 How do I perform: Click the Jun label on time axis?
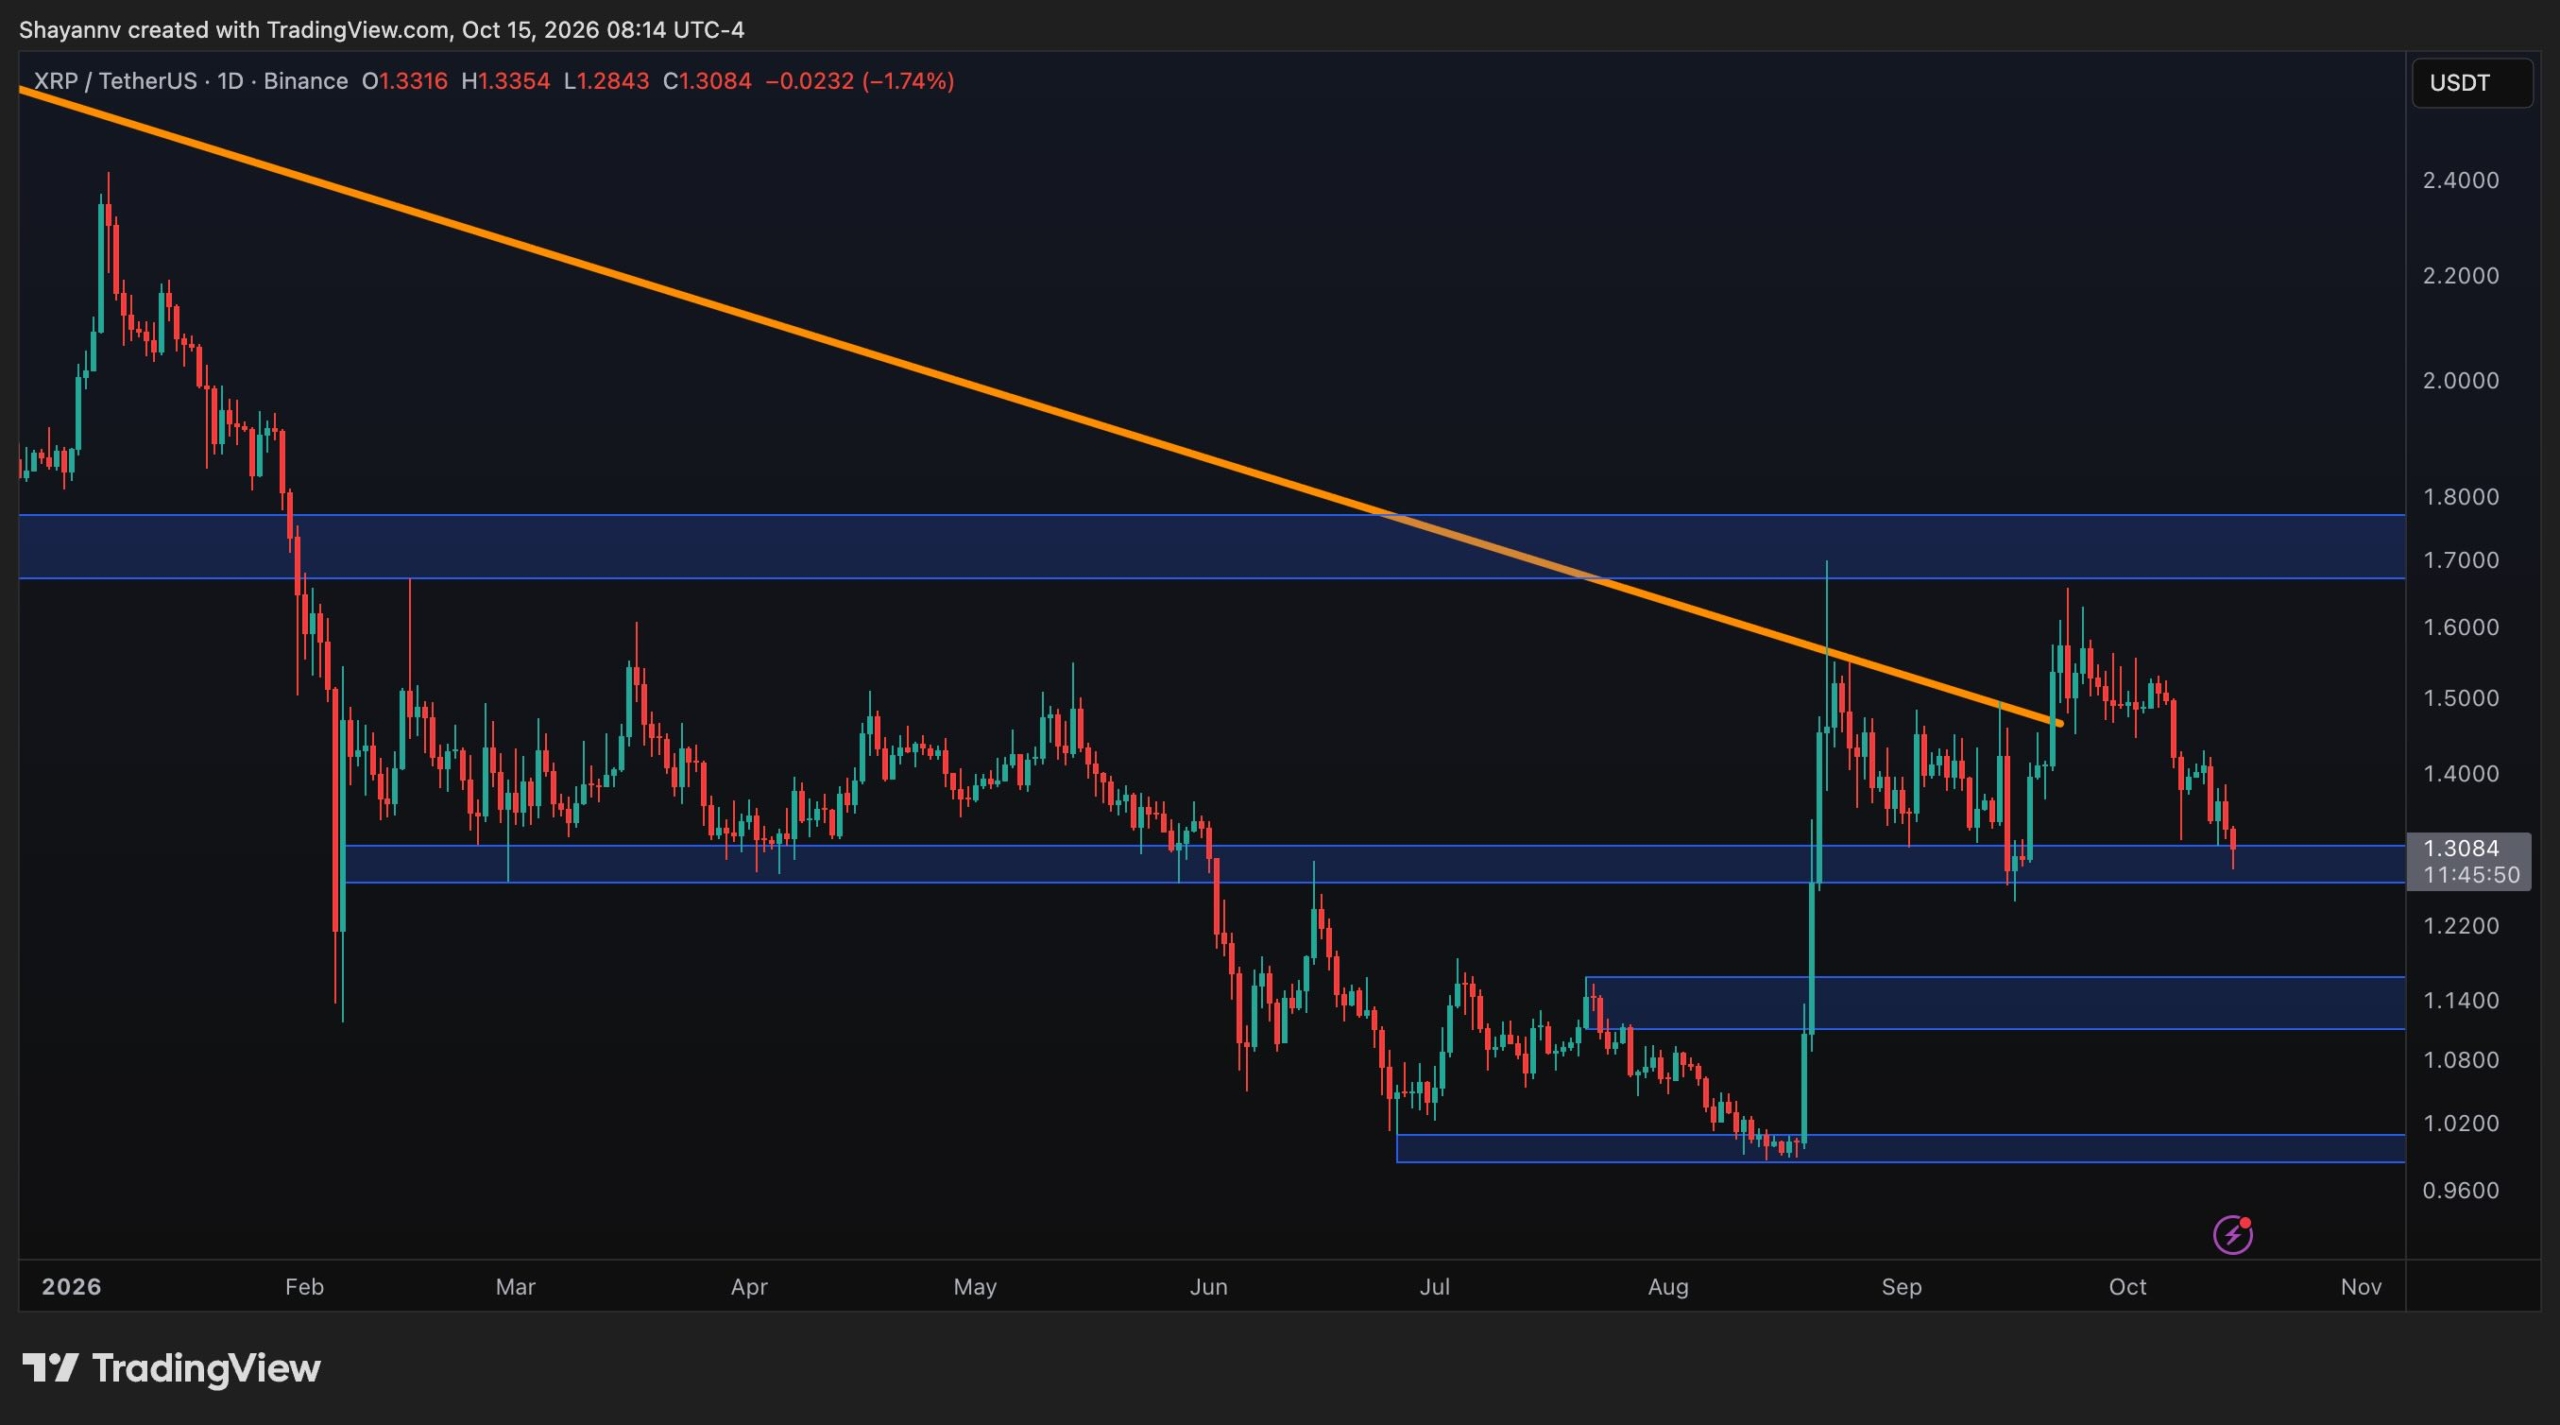point(1208,1286)
